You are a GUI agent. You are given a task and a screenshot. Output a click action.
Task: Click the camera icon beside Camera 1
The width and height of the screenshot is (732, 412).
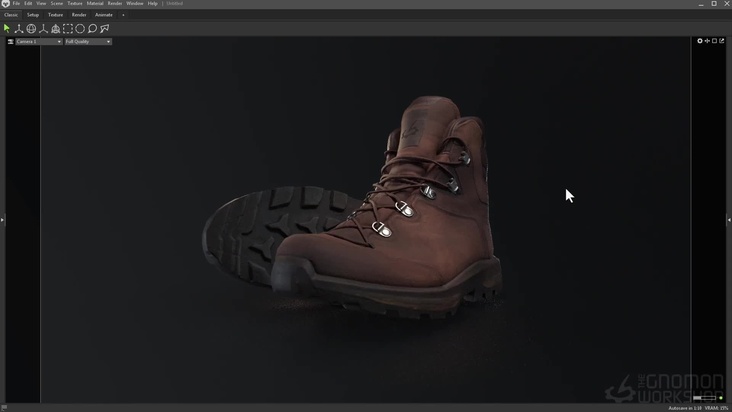point(10,42)
